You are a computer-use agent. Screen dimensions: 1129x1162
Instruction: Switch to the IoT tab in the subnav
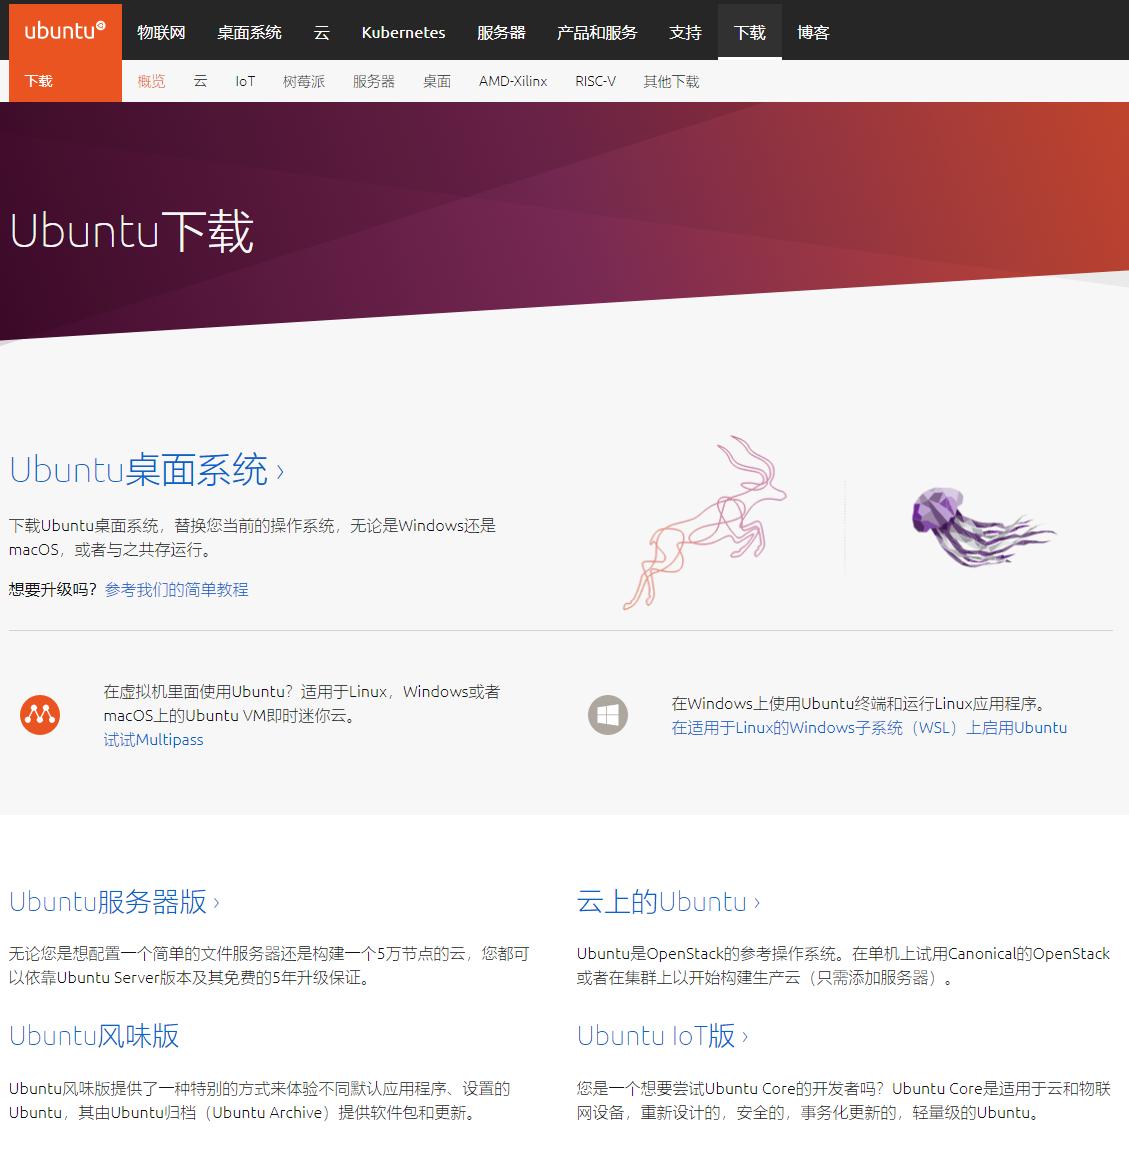pos(244,81)
